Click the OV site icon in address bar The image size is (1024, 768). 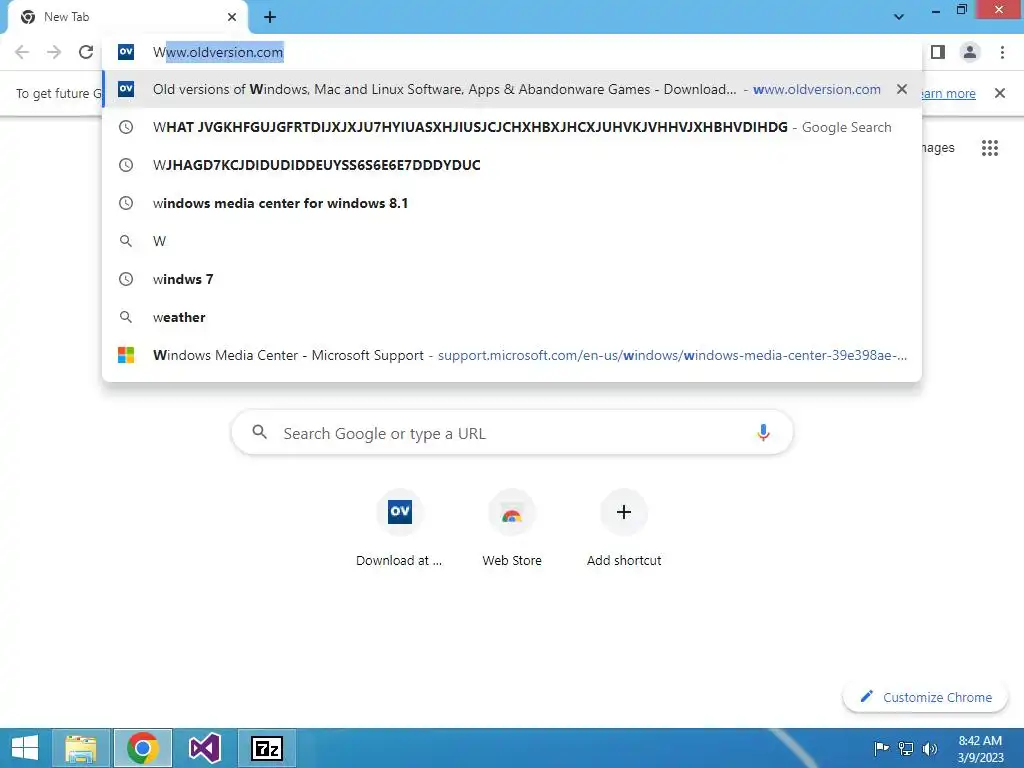click(126, 52)
